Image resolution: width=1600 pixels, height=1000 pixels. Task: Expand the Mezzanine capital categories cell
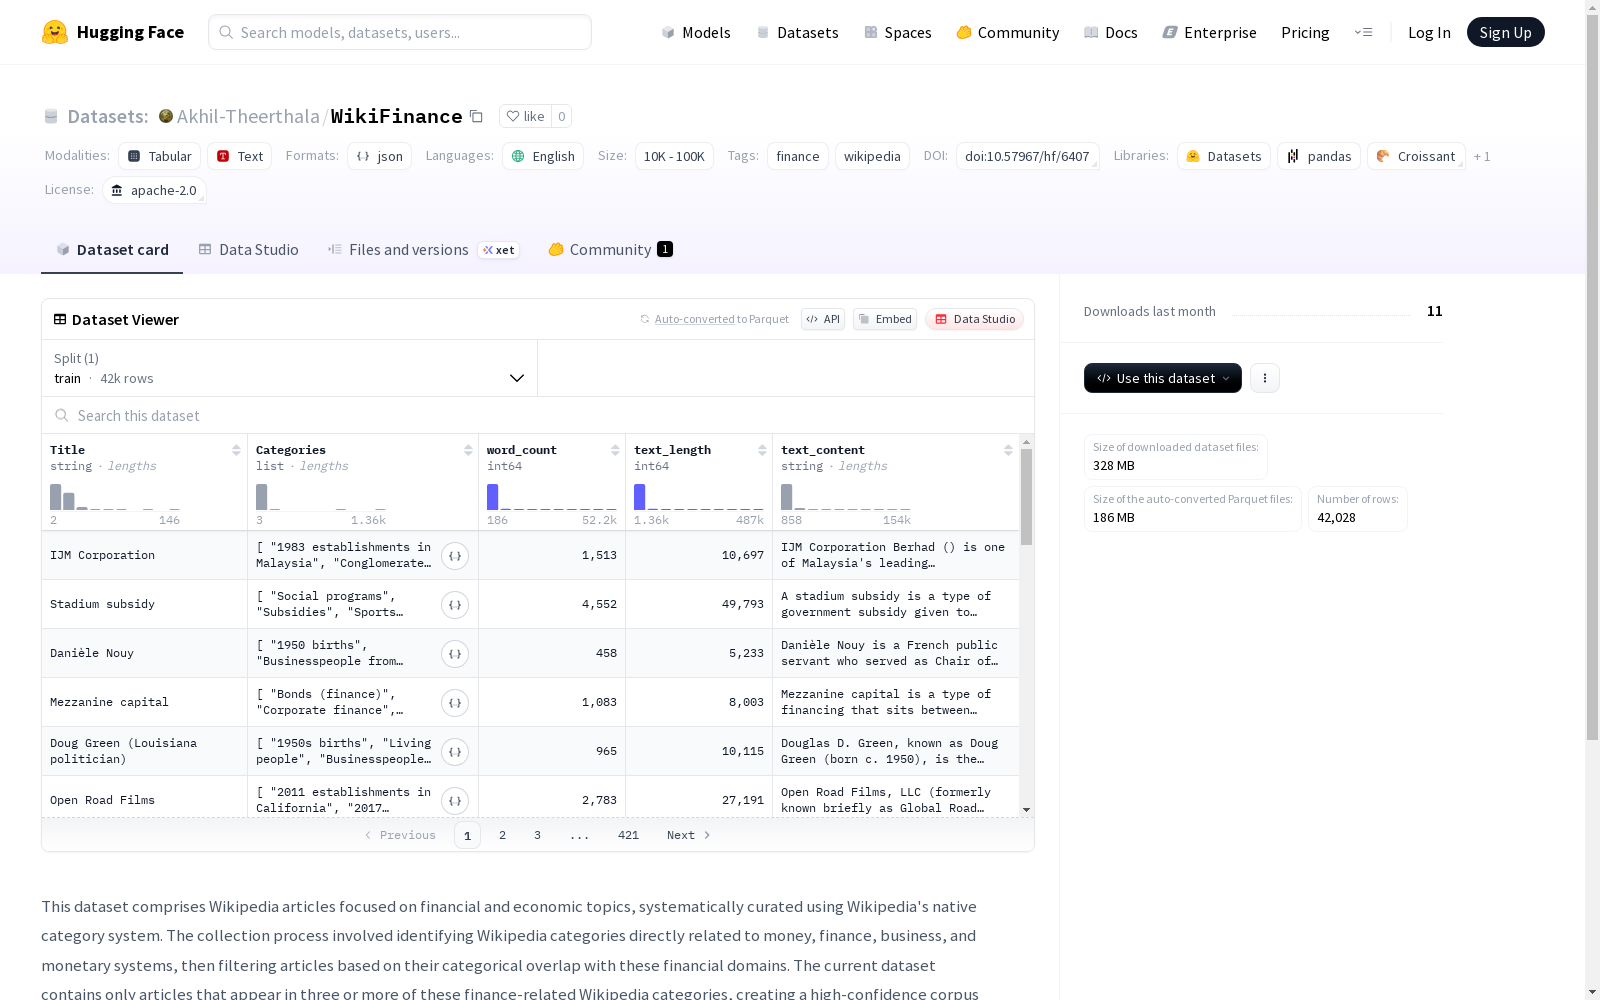[x=455, y=703]
